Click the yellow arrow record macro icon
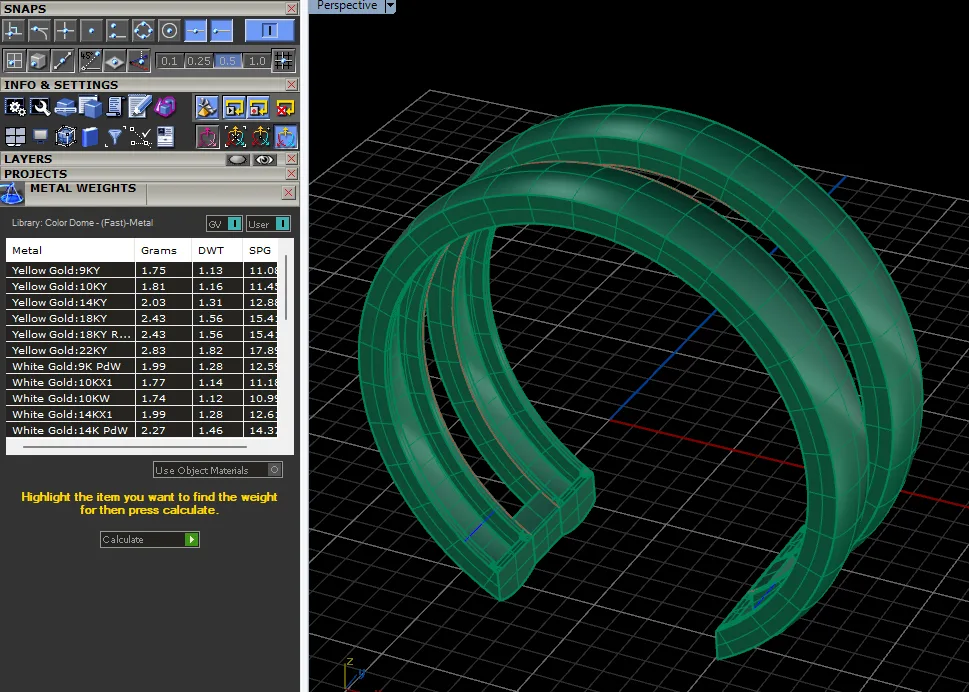The image size is (969, 692). [x=259, y=108]
